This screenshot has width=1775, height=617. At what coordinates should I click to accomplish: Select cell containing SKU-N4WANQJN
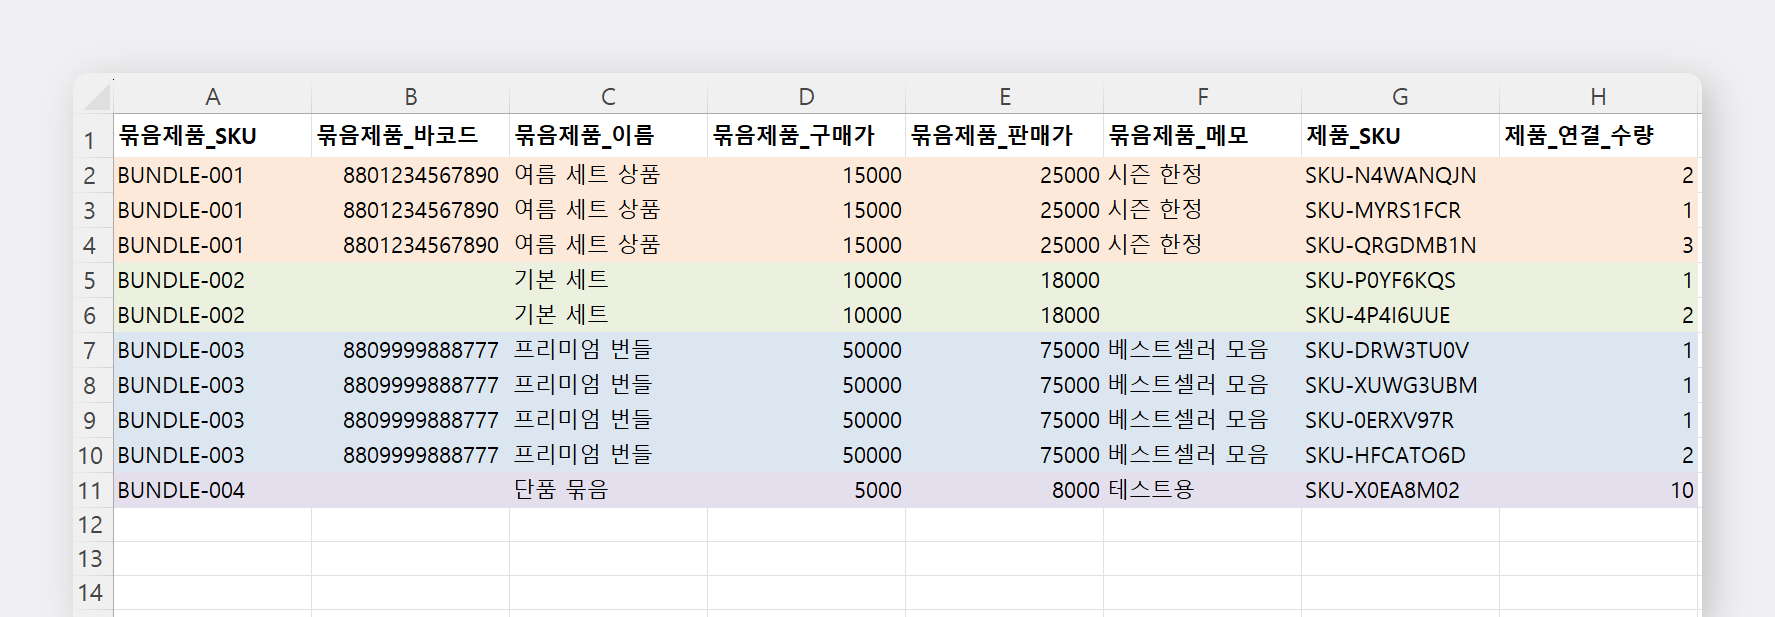tap(1399, 176)
